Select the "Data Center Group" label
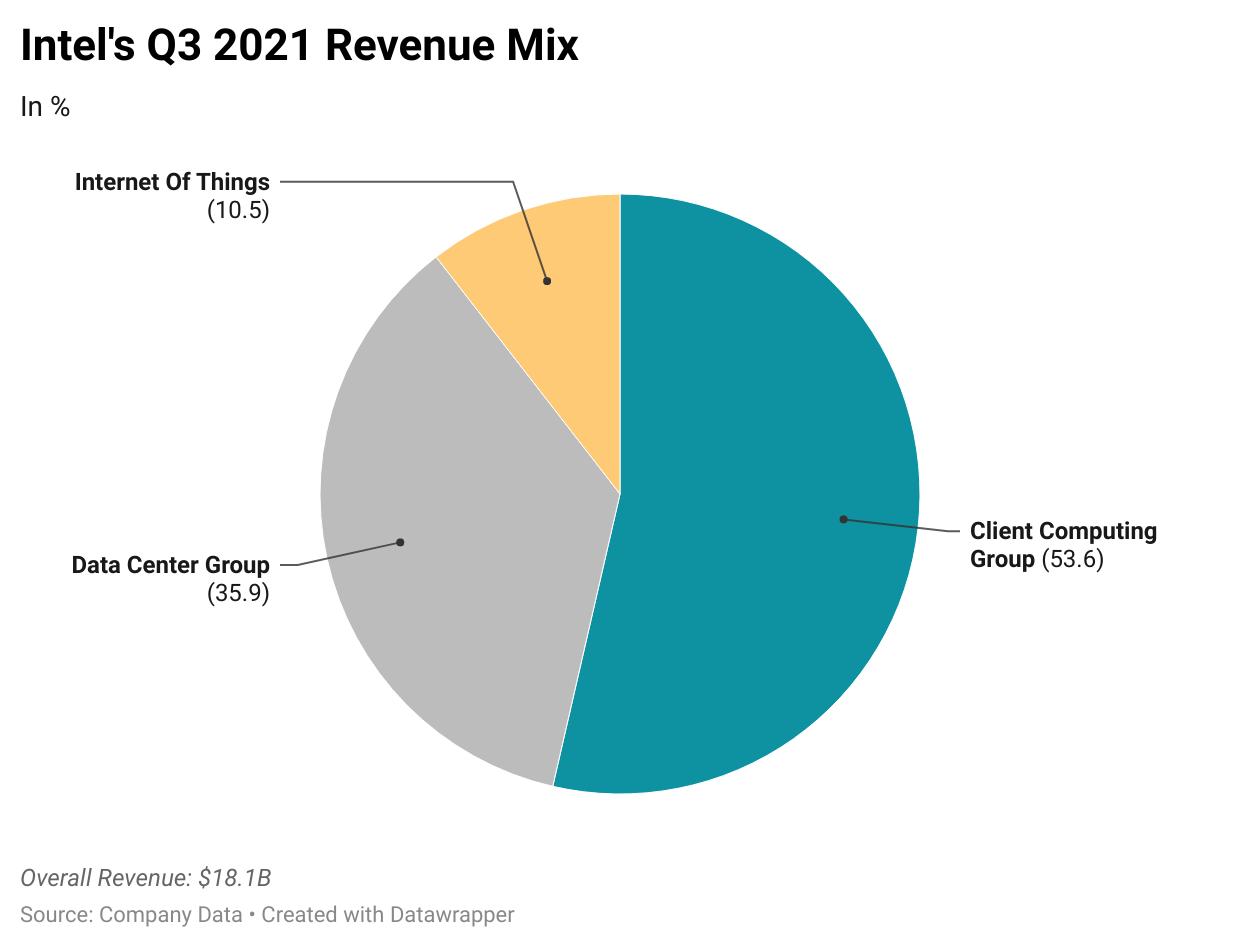The height and width of the screenshot is (948, 1240). coord(171,565)
